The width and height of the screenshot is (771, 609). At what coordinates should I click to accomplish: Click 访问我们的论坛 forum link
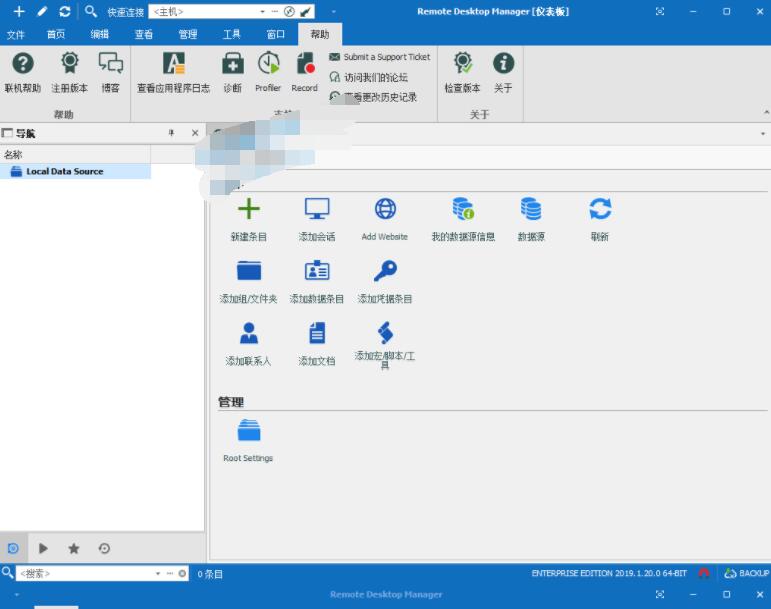coord(369,77)
